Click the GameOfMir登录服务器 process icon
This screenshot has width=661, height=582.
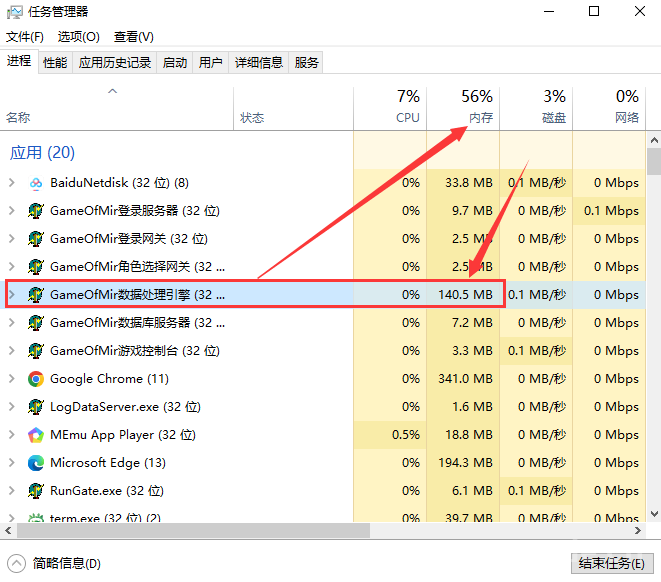tap(36, 211)
